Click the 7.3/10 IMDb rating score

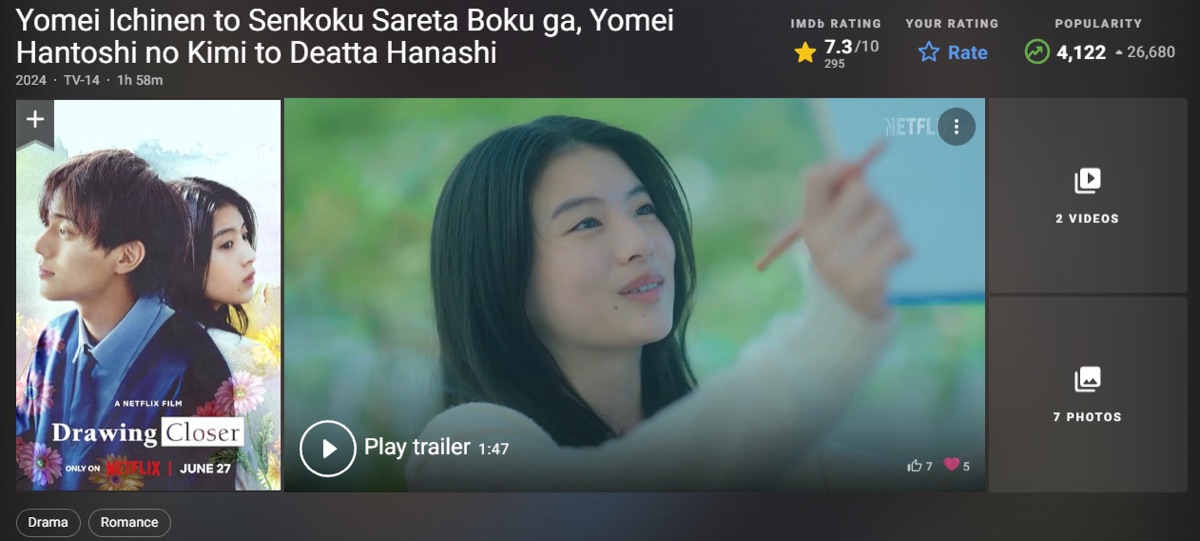(851, 47)
